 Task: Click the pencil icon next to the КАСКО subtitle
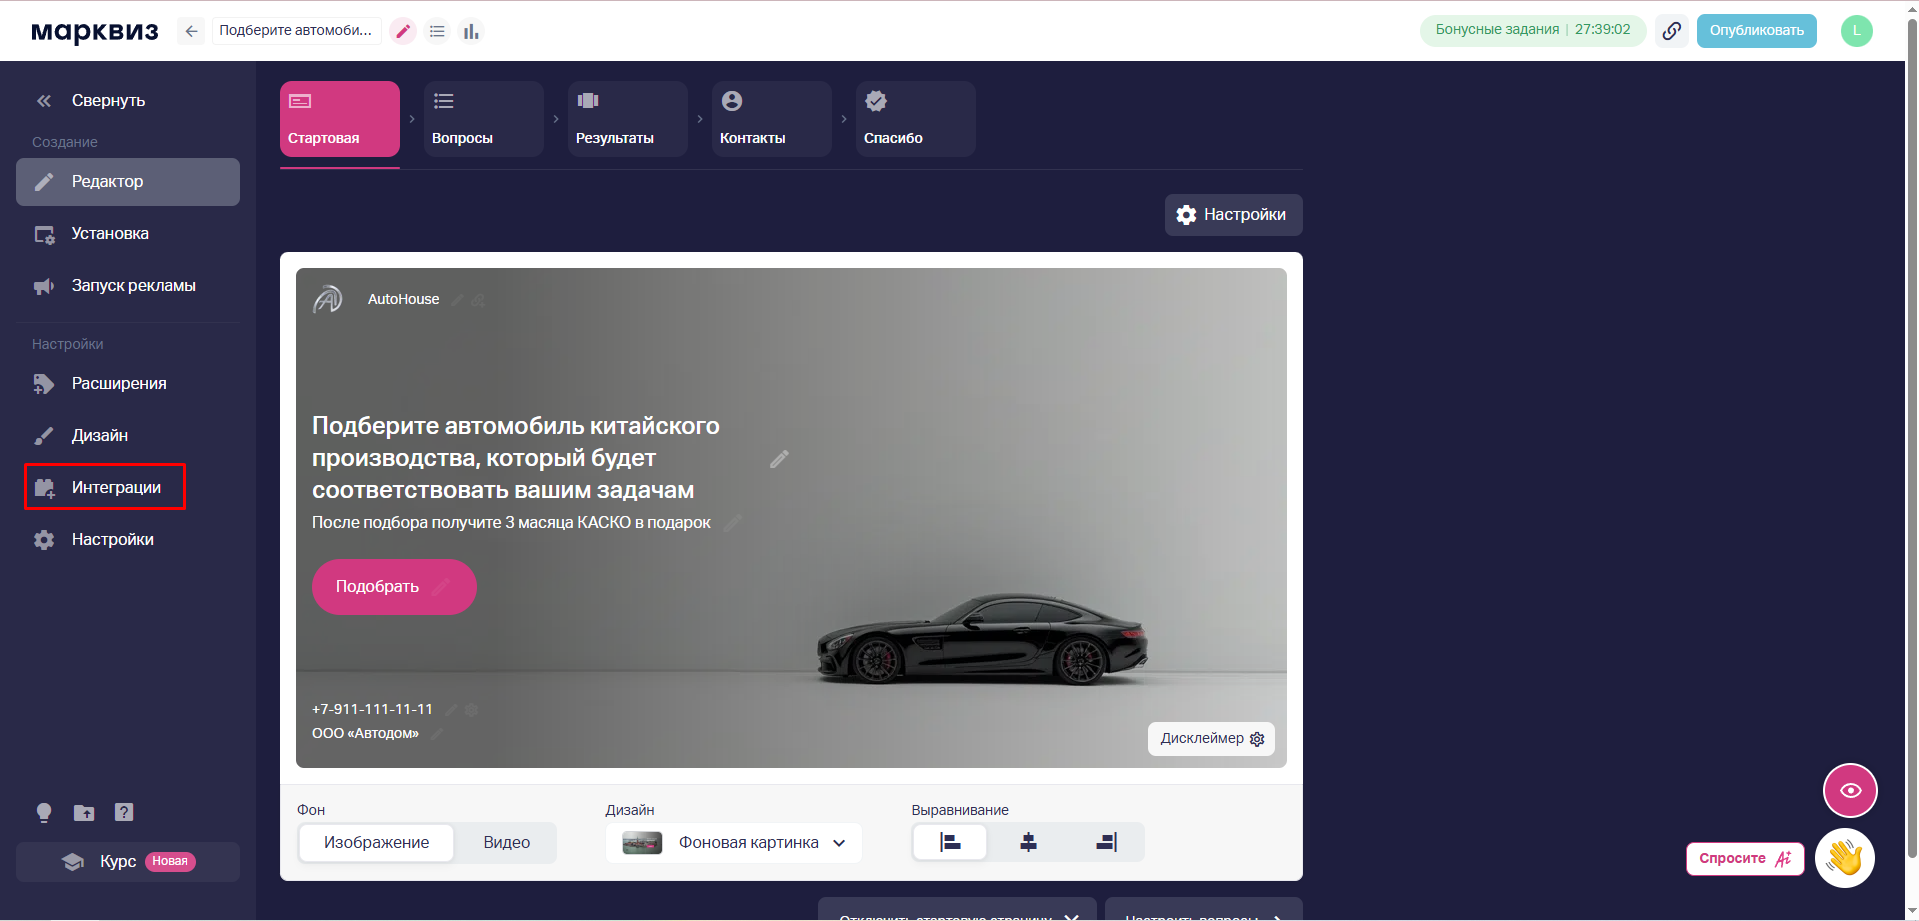[733, 523]
